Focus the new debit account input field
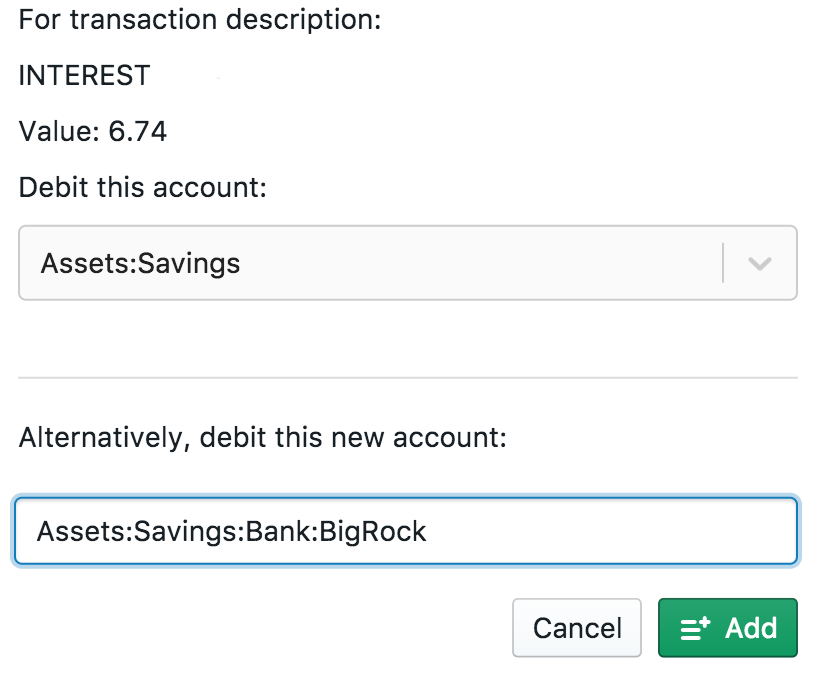 (x=600, y=531)
